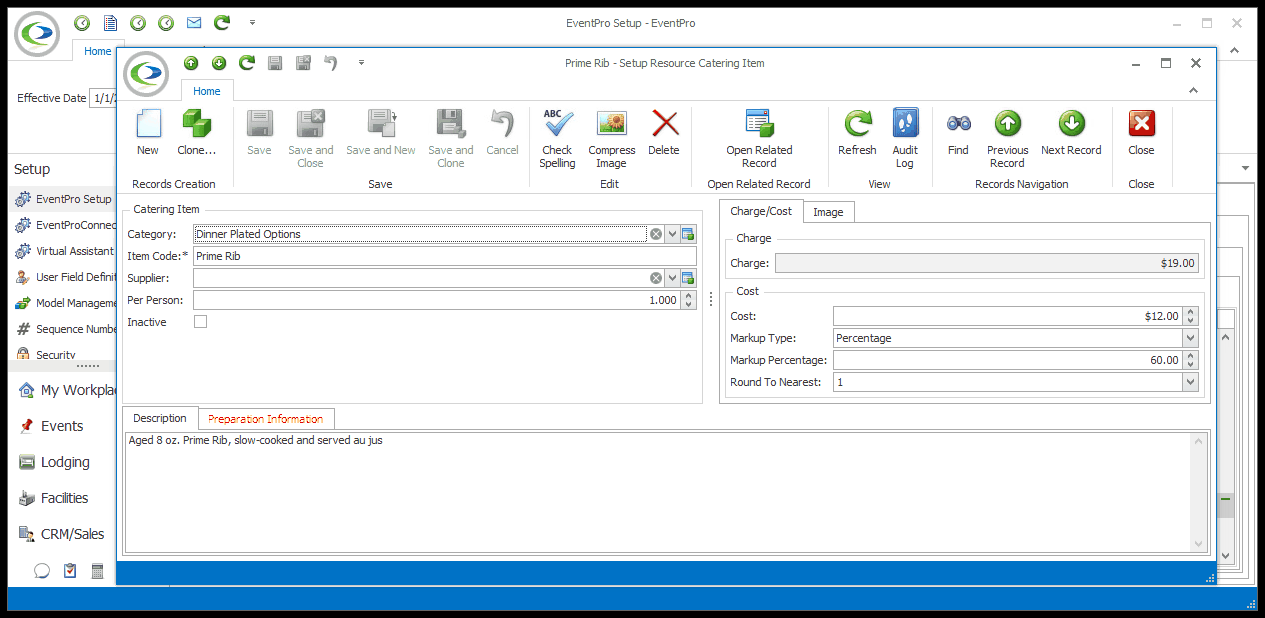Open Facilities in the navigation pane
This screenshot has width=1265, height=618.
(x=64, y=498)
